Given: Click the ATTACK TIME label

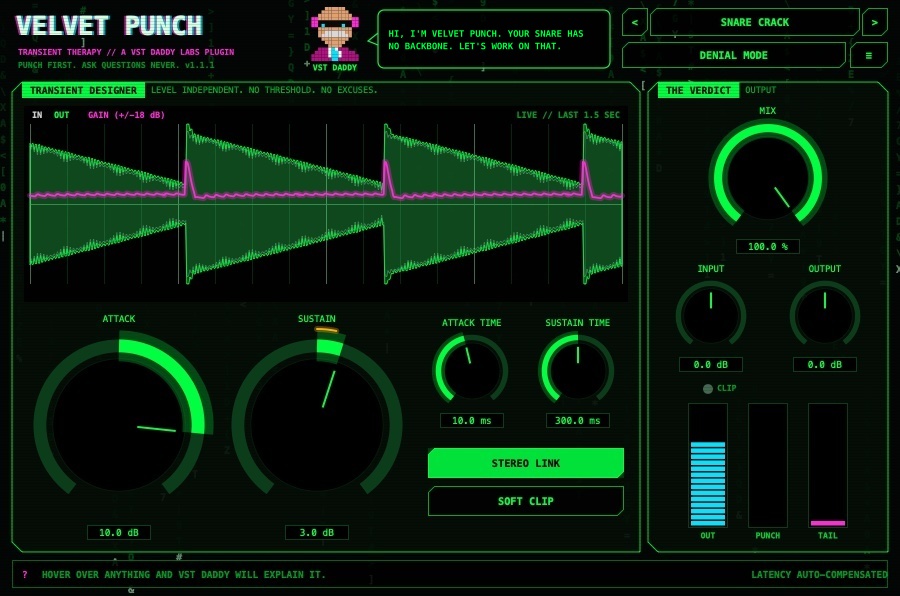Looking at the screenshot, I should [x=471, y=323].
